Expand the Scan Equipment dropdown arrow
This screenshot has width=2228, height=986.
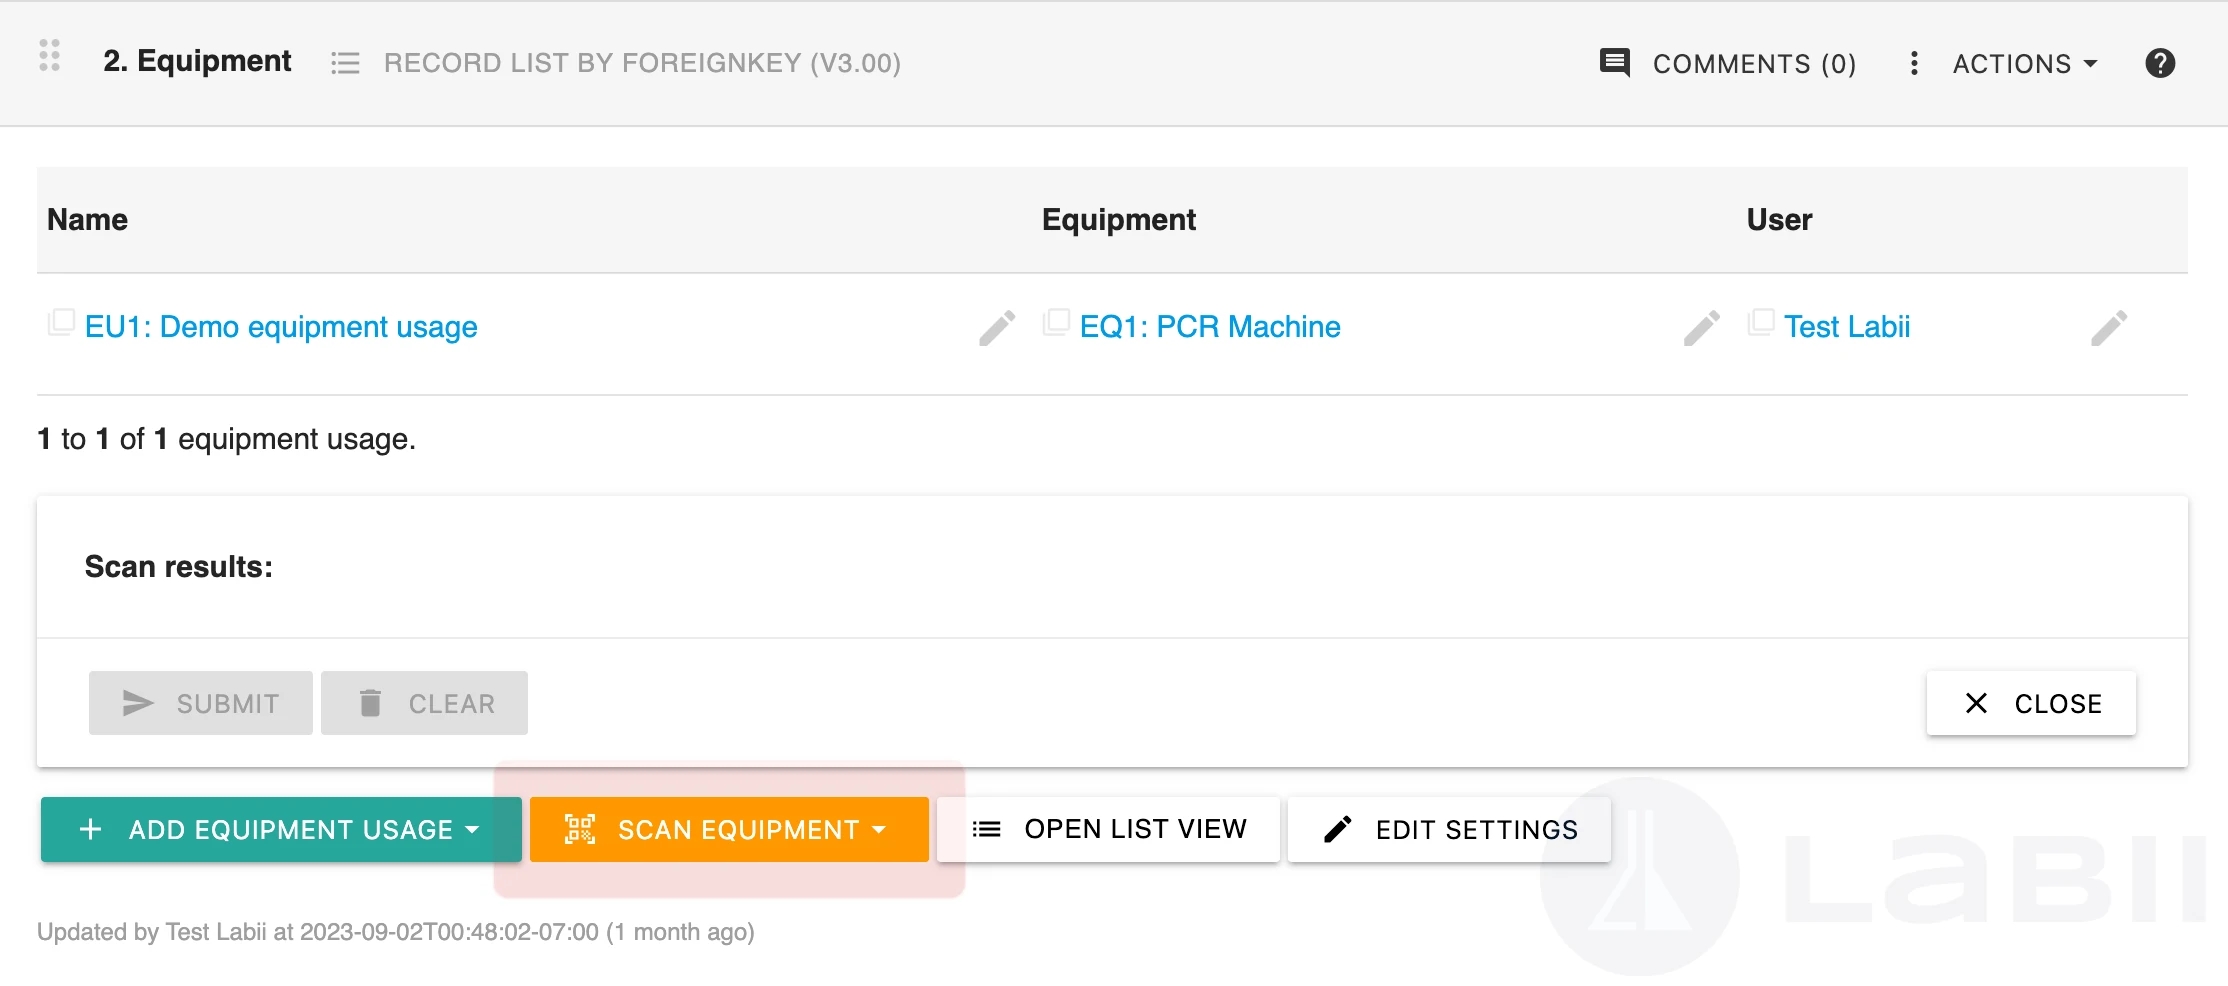[x=879, y=829]
